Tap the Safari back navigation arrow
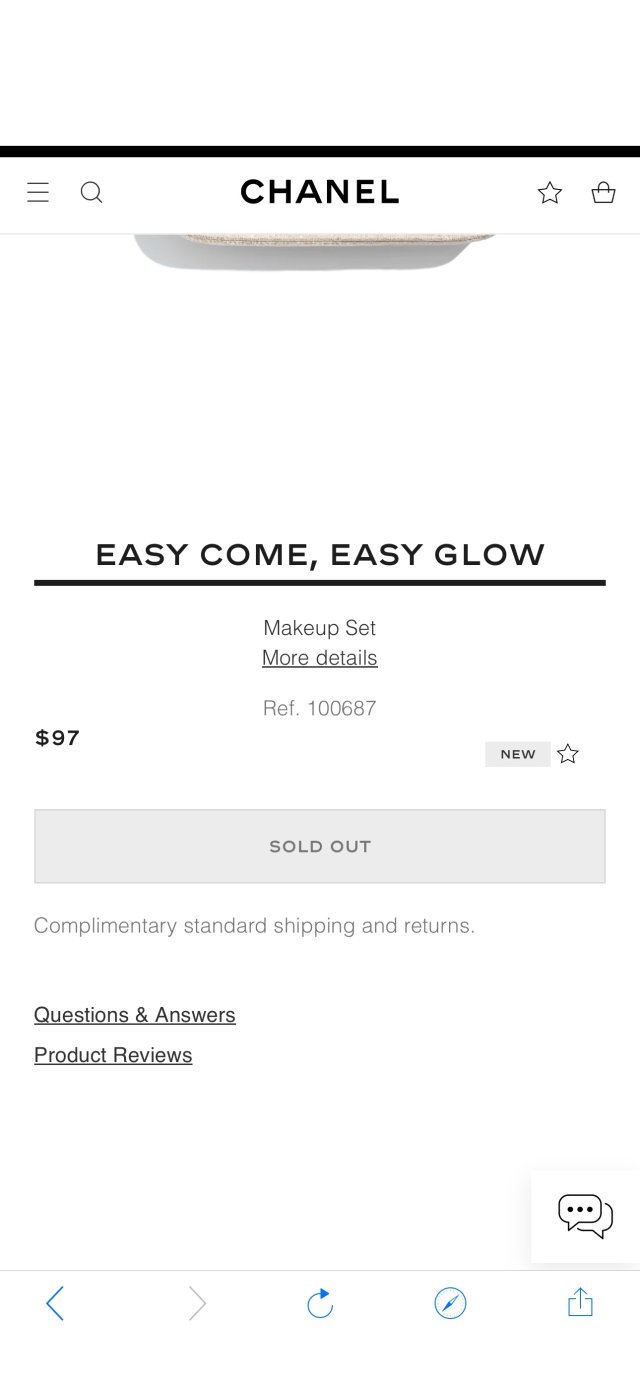Image resolution: width=640 pixels, height=1387 pixels. [55, 1303]
